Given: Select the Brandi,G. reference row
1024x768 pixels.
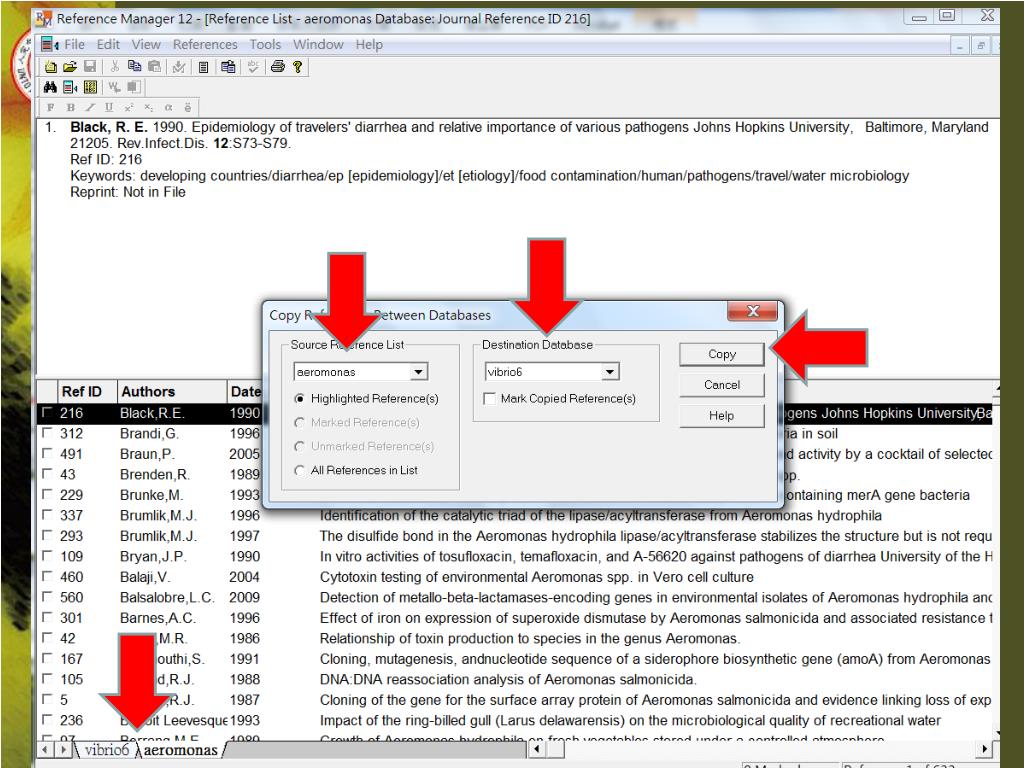Looking at the screenshot, I should [x=515, y=433].
